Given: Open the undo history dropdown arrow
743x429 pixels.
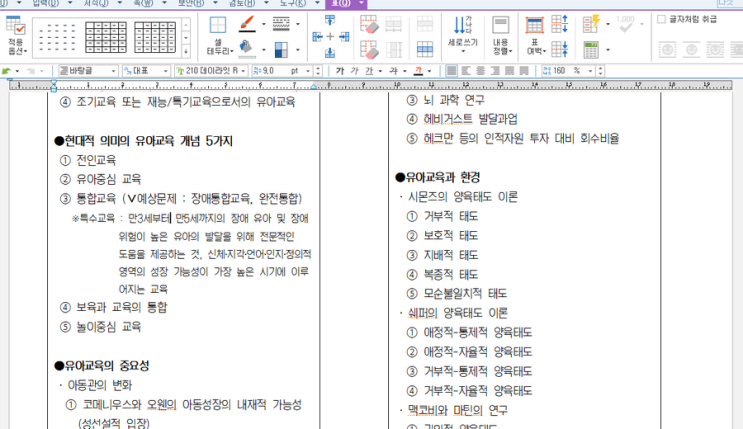Looking at the screenshot, I should 18,71.
